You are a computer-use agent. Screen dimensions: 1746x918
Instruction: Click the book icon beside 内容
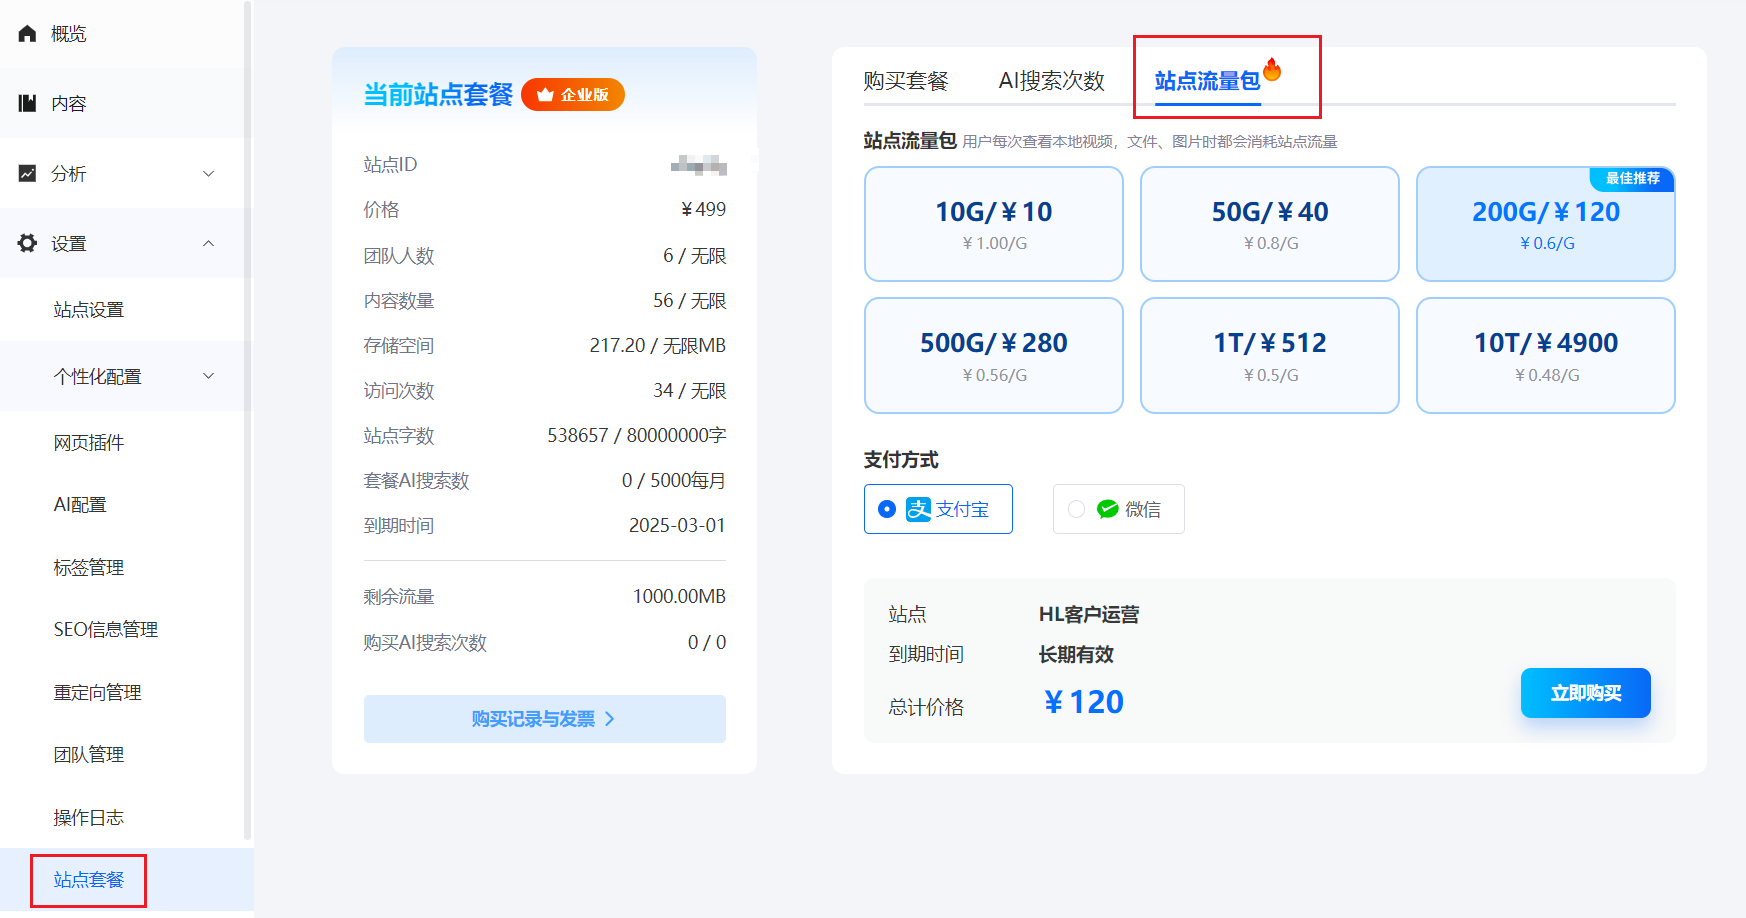click(27, 103)
